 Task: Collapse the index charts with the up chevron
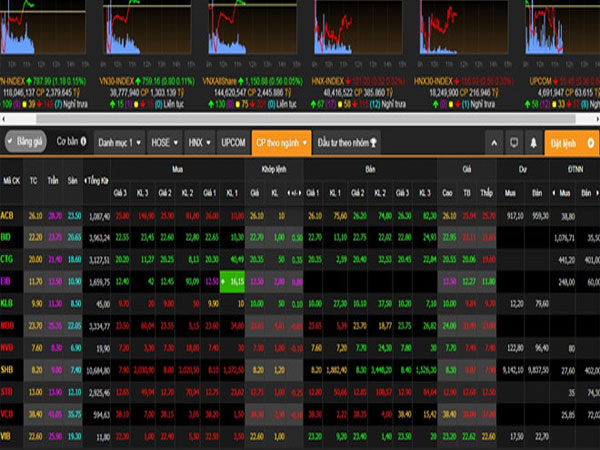click(494, 143)
